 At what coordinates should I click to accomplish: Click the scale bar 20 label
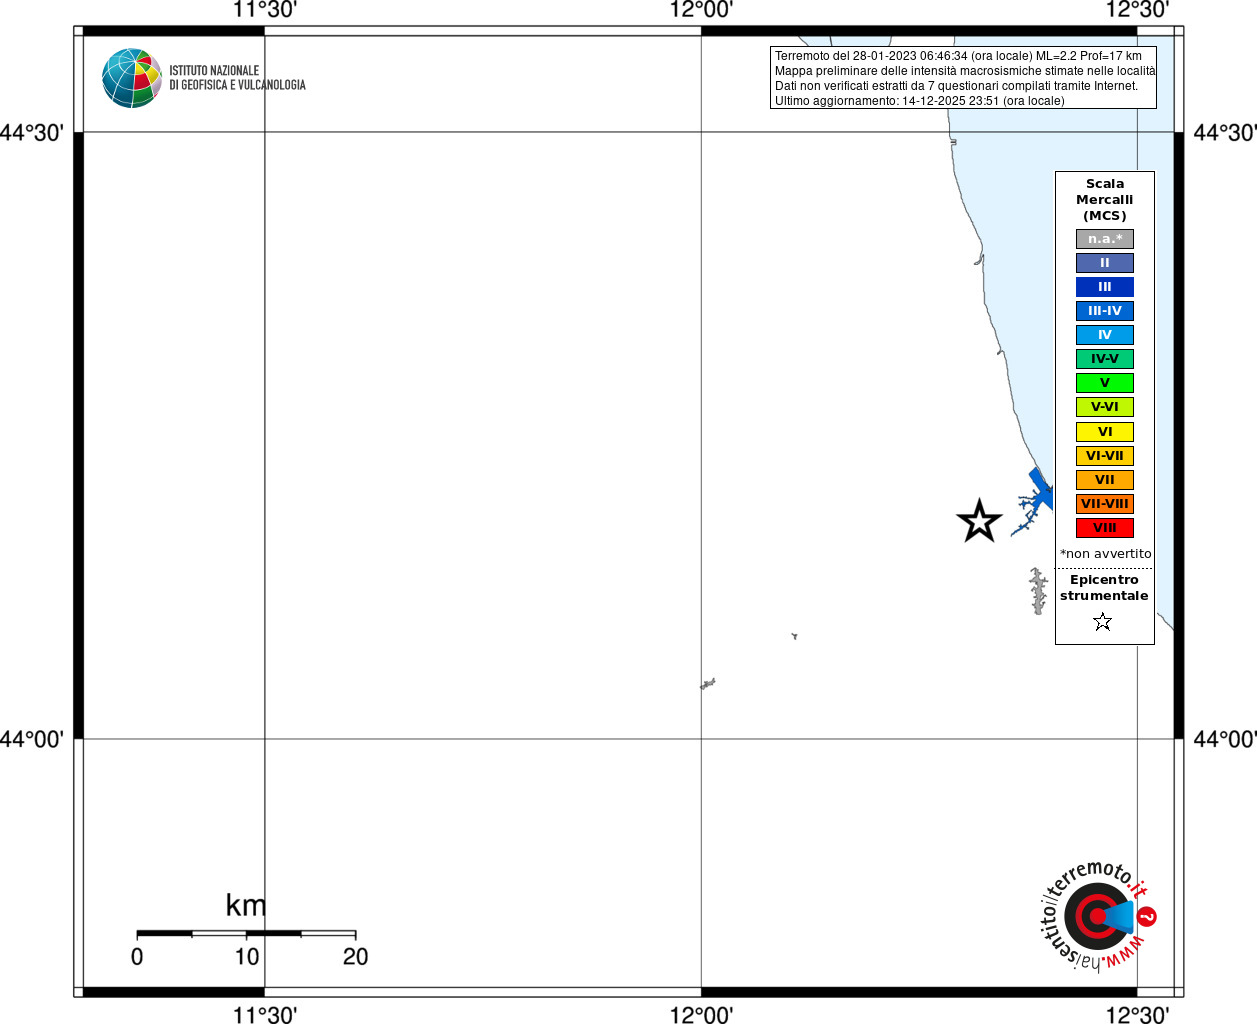356,957
